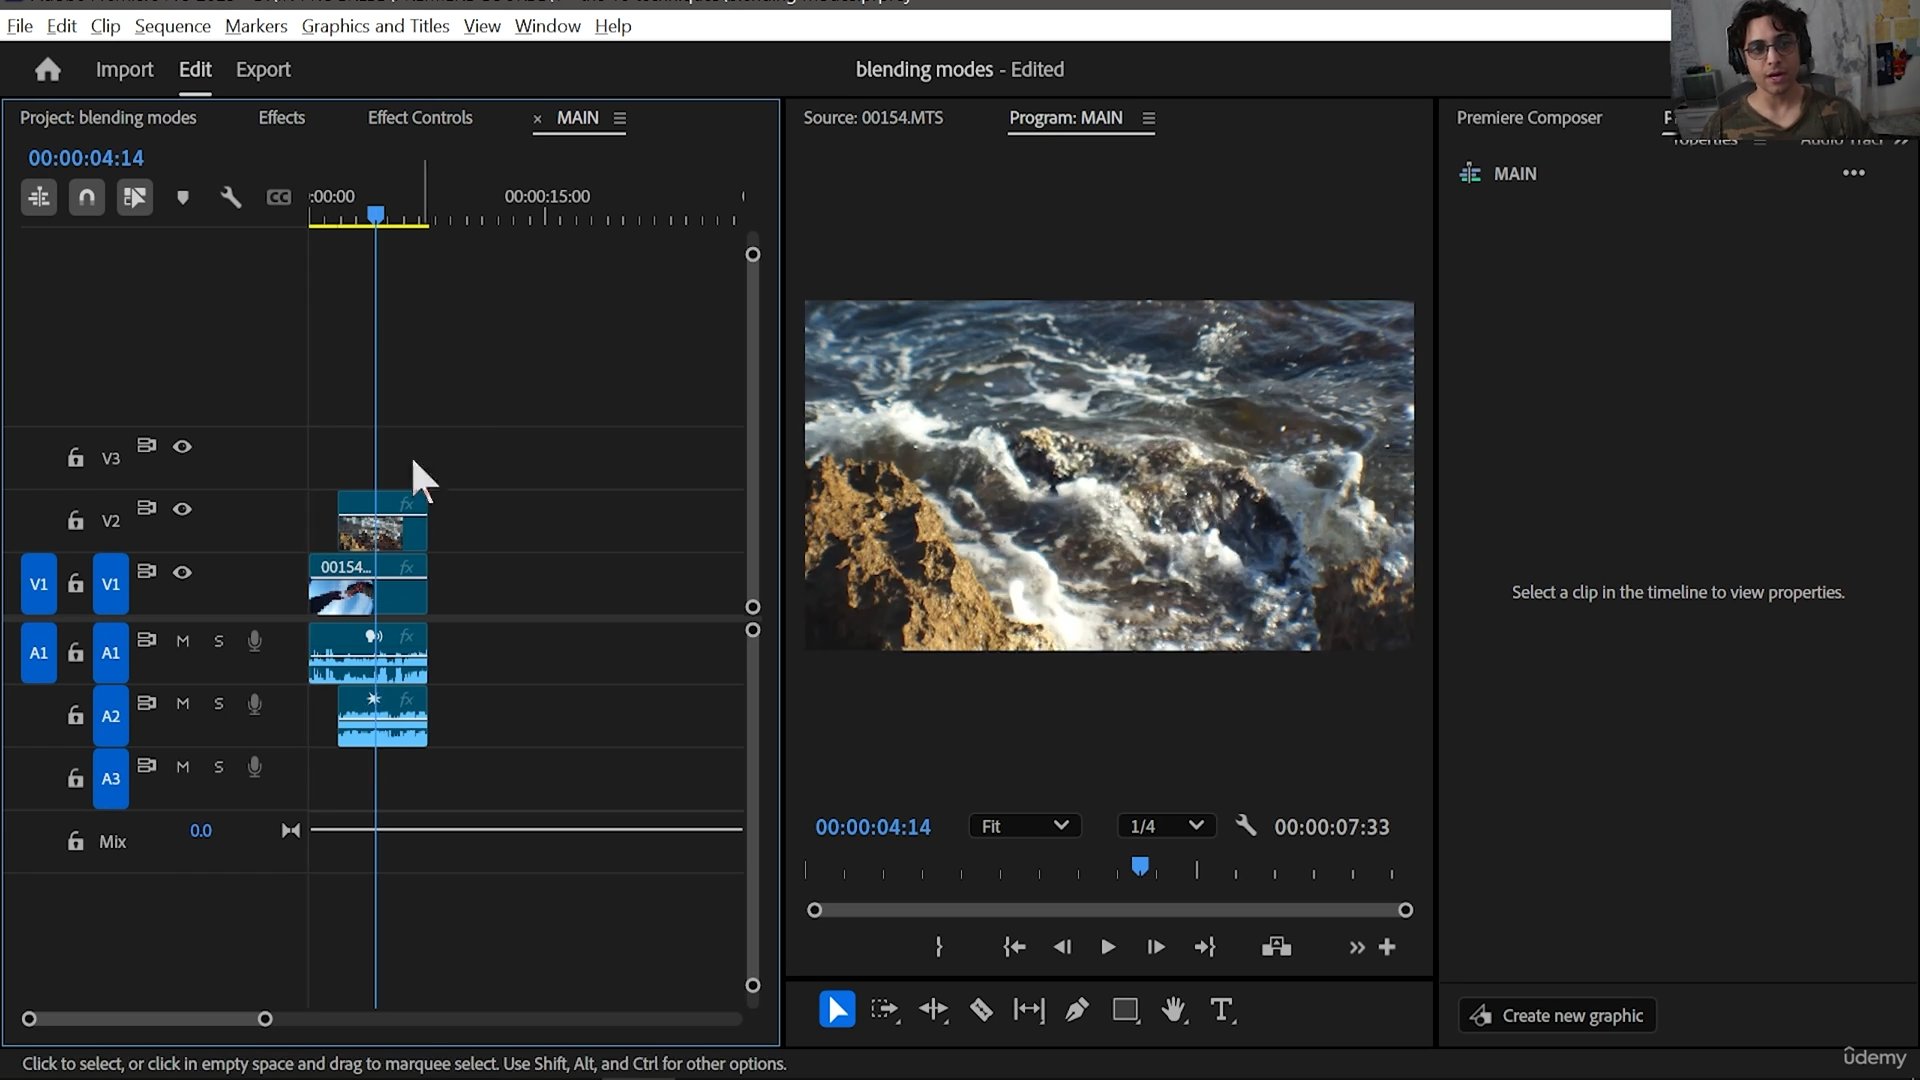
Task: Open the Fit zoom level dropdown
Action: click(1024, 826)
